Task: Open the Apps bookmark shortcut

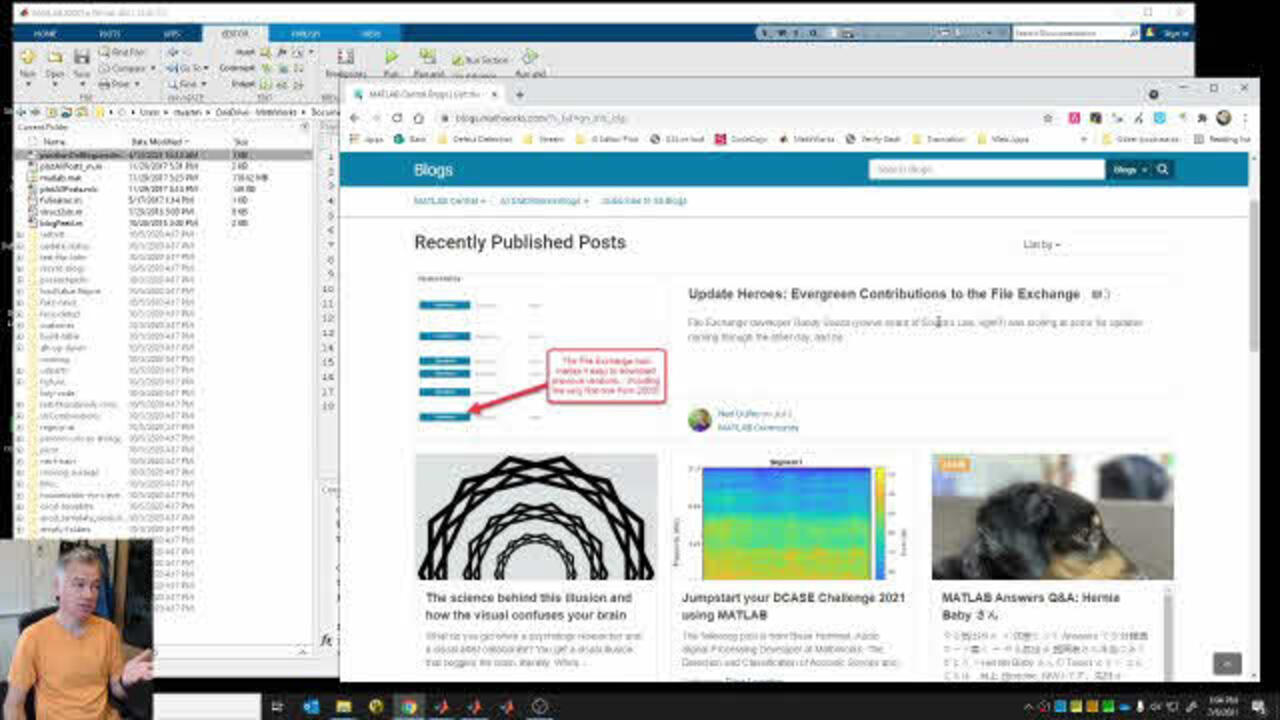Action: click(x=367, y=139)
